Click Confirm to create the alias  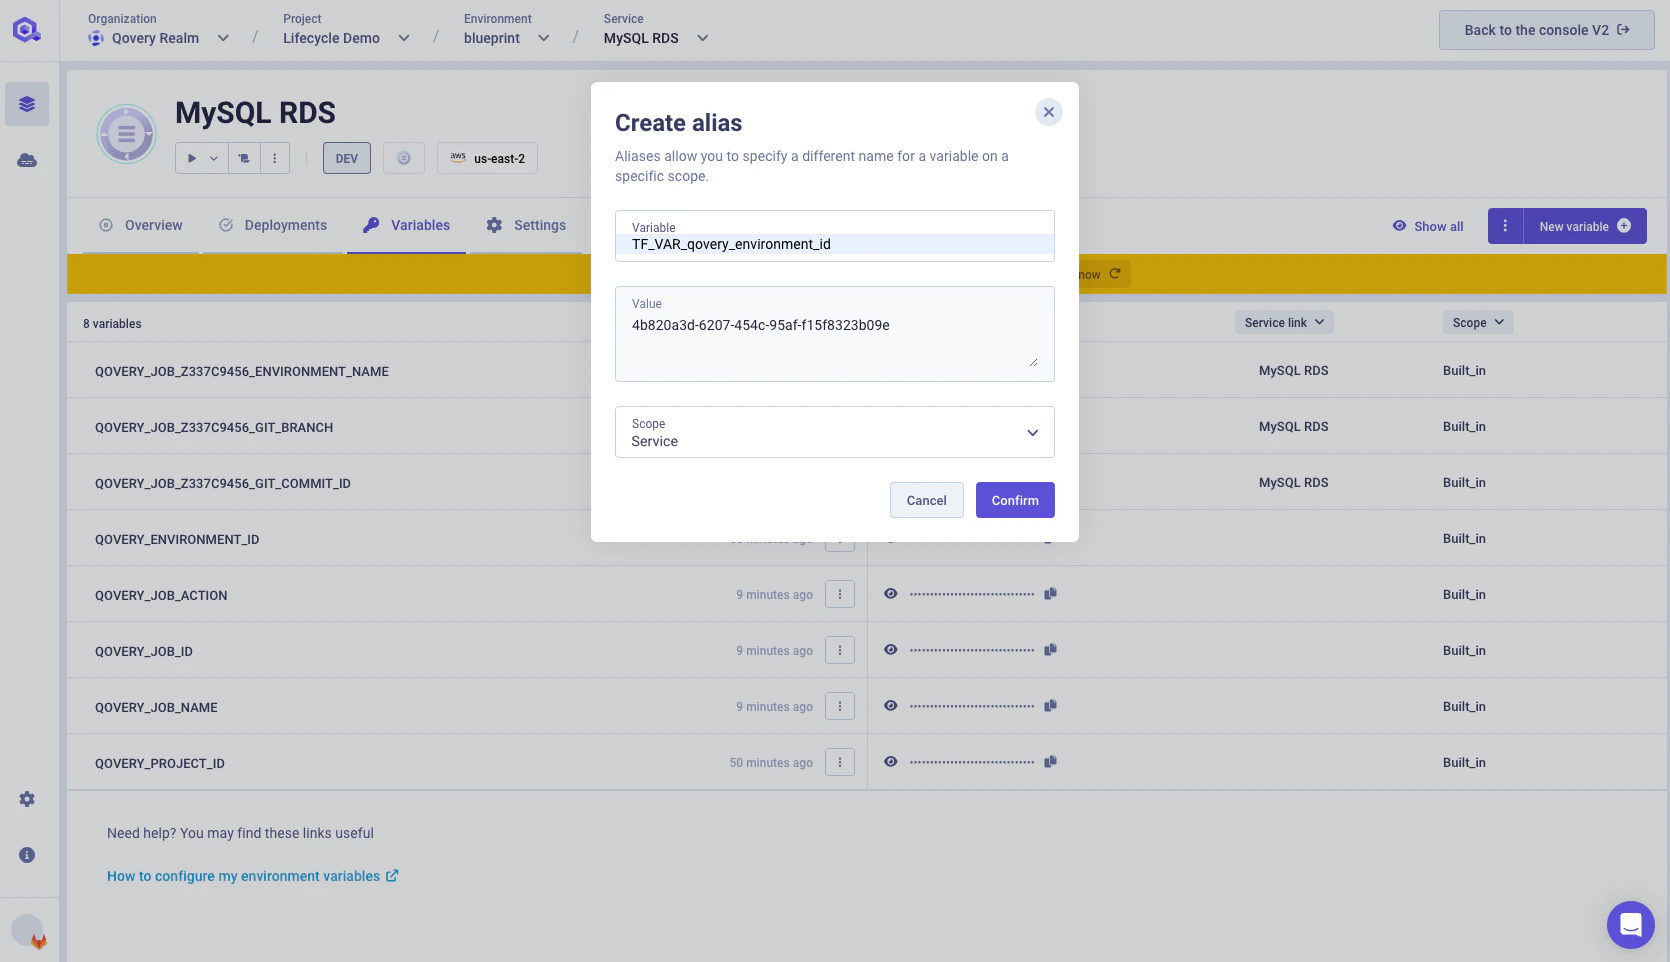pyautogui.click(x=1015, y=500)
